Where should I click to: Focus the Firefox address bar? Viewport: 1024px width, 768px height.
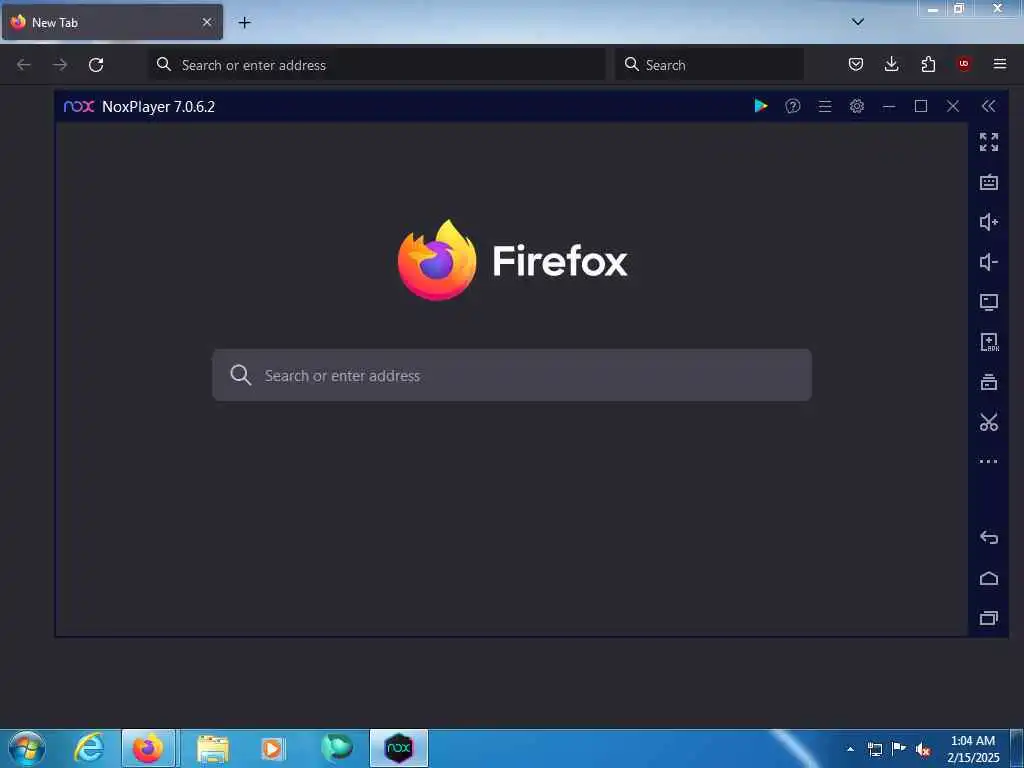[x=377, y=65]
